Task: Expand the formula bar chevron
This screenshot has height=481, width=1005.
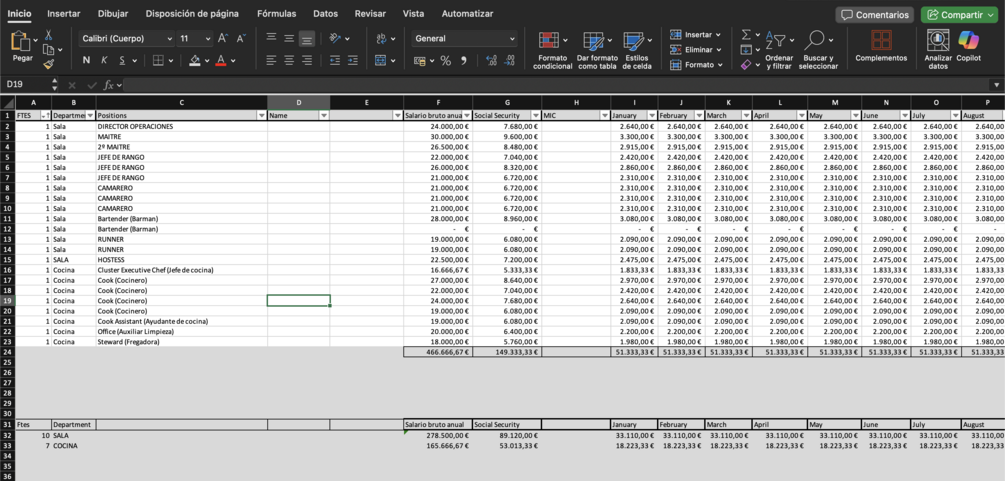Action: [x=997, y=85]
